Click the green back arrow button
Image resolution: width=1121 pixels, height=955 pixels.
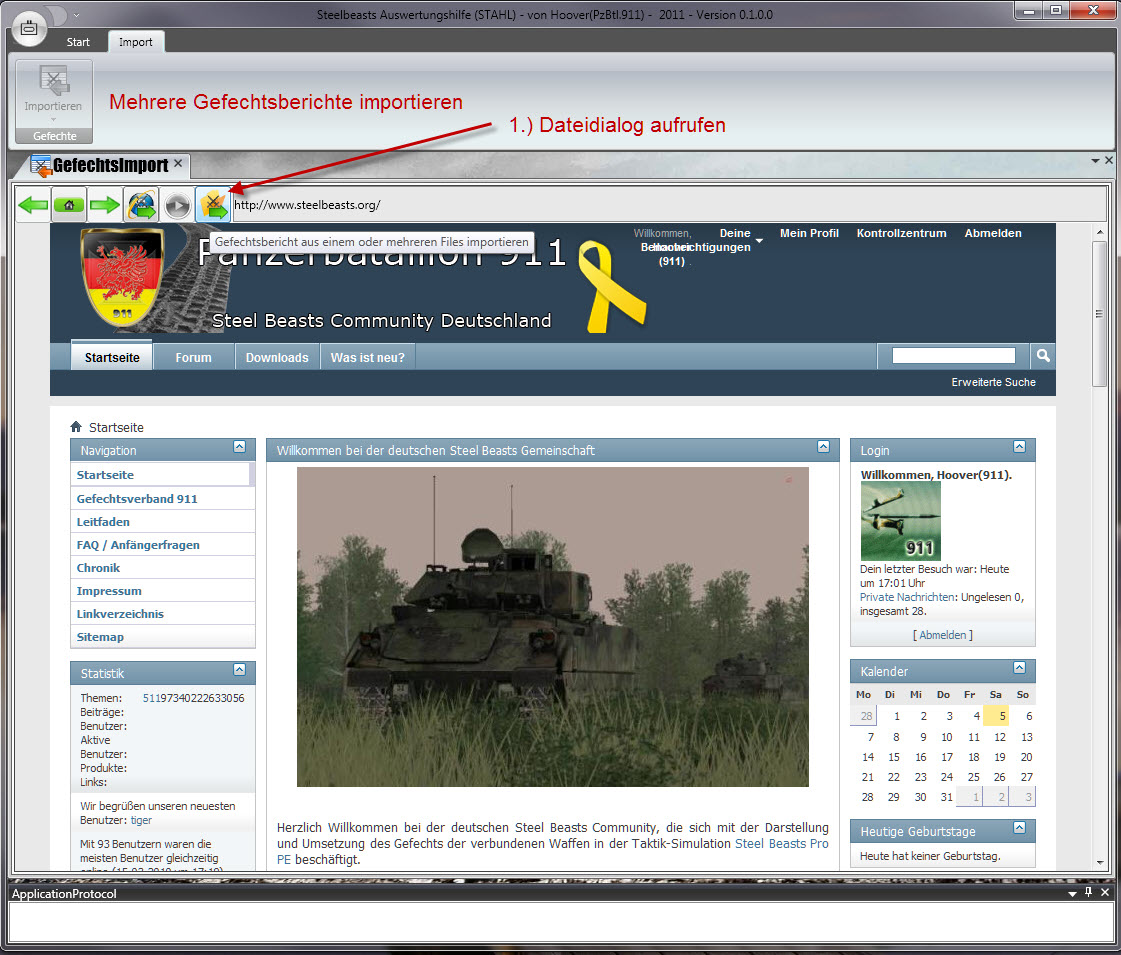point(33,205)
